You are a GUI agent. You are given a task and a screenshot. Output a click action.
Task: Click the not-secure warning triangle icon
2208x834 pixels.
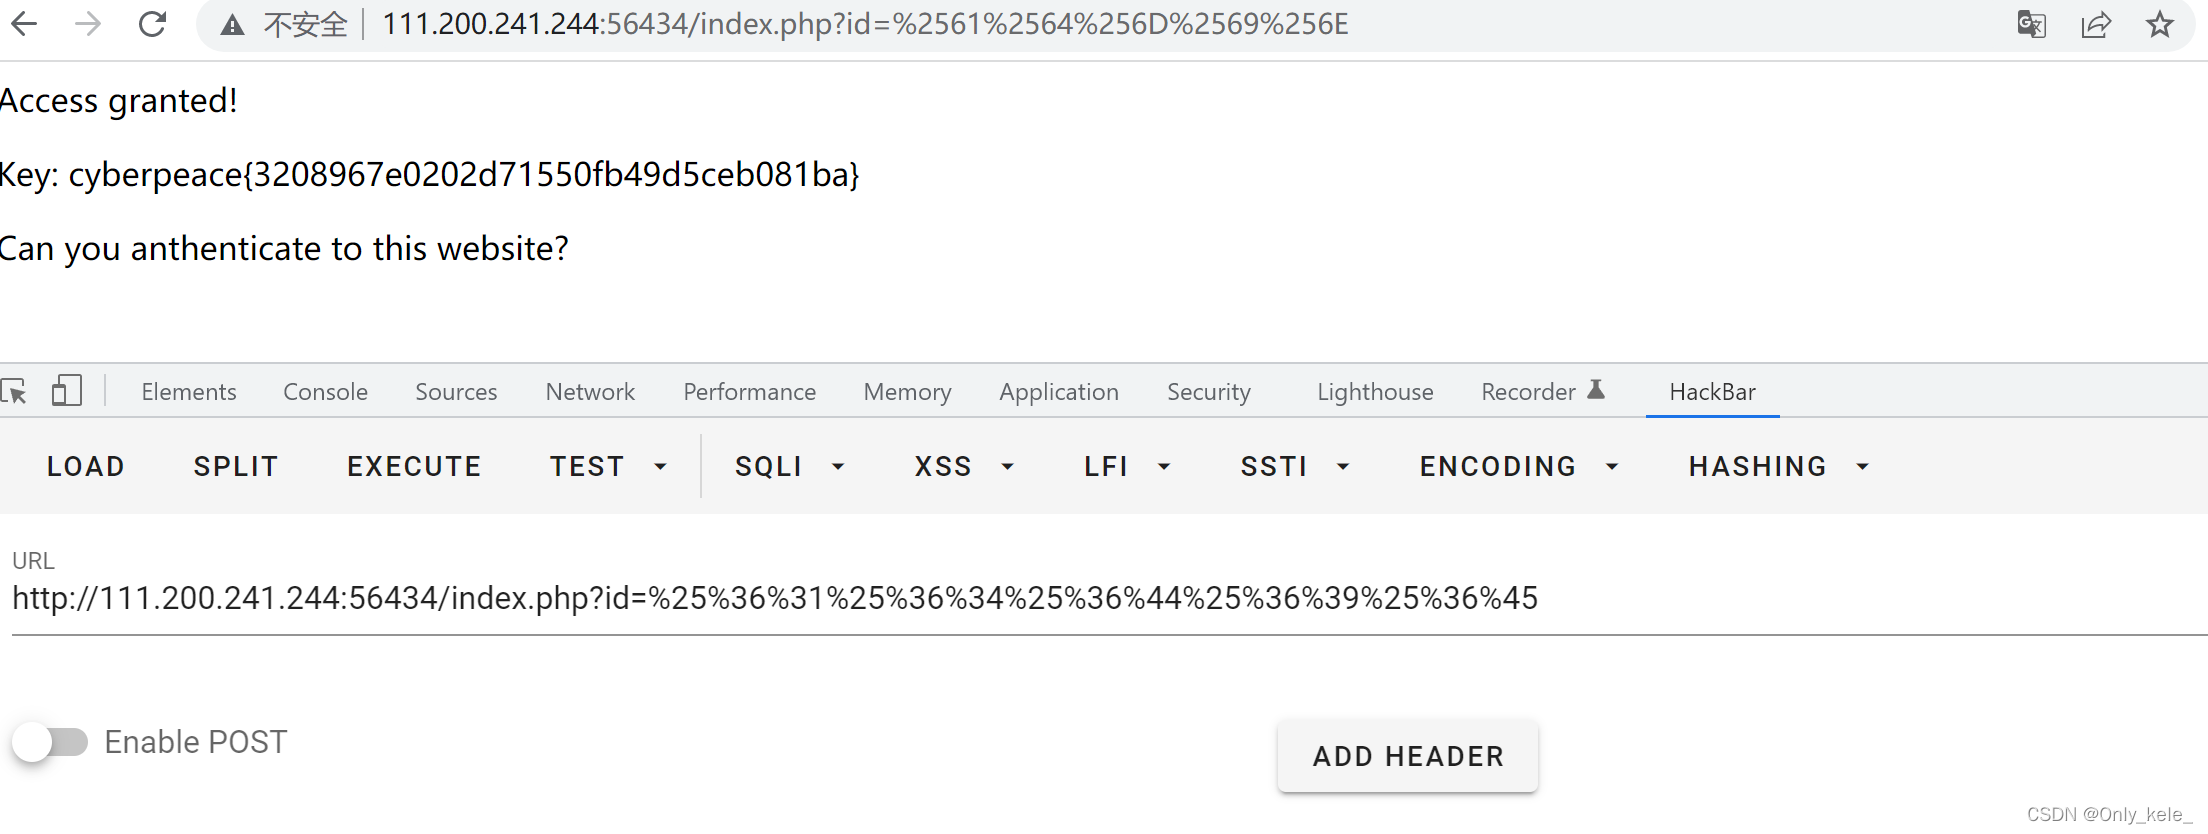coord(232,25)
